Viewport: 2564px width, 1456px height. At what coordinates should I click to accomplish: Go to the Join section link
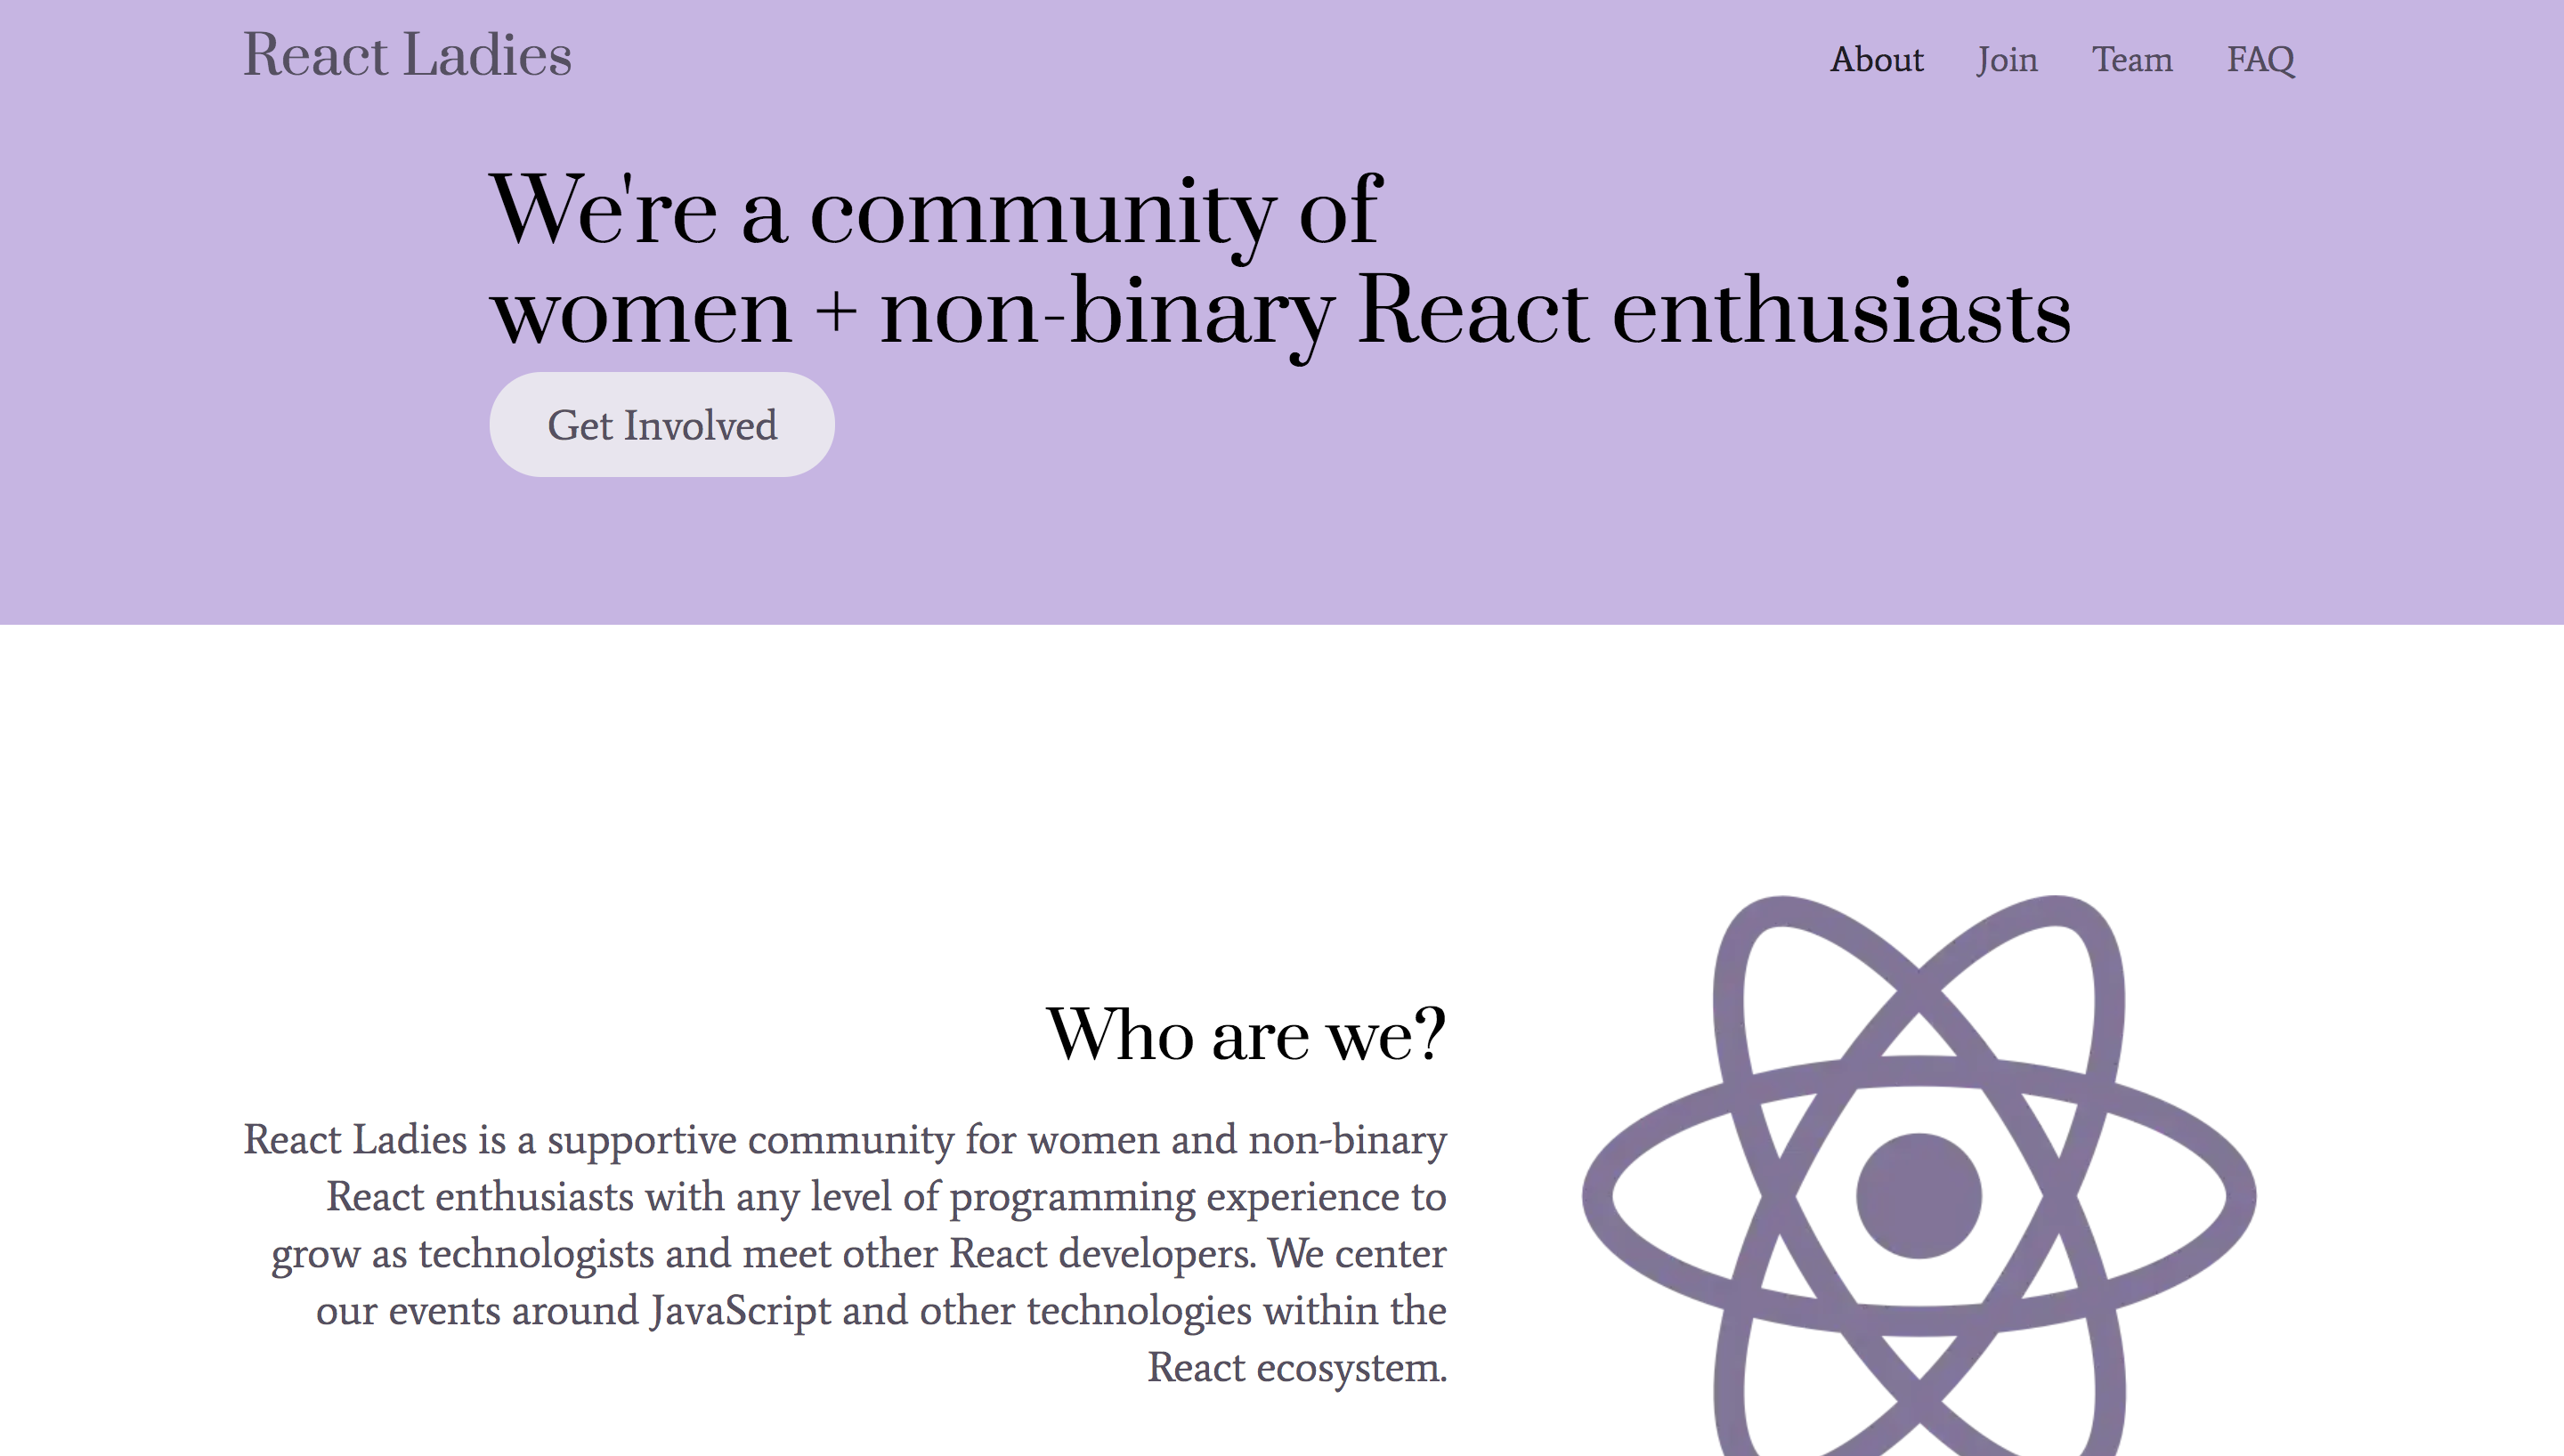pyautogui.click(x=2006, y=60)
